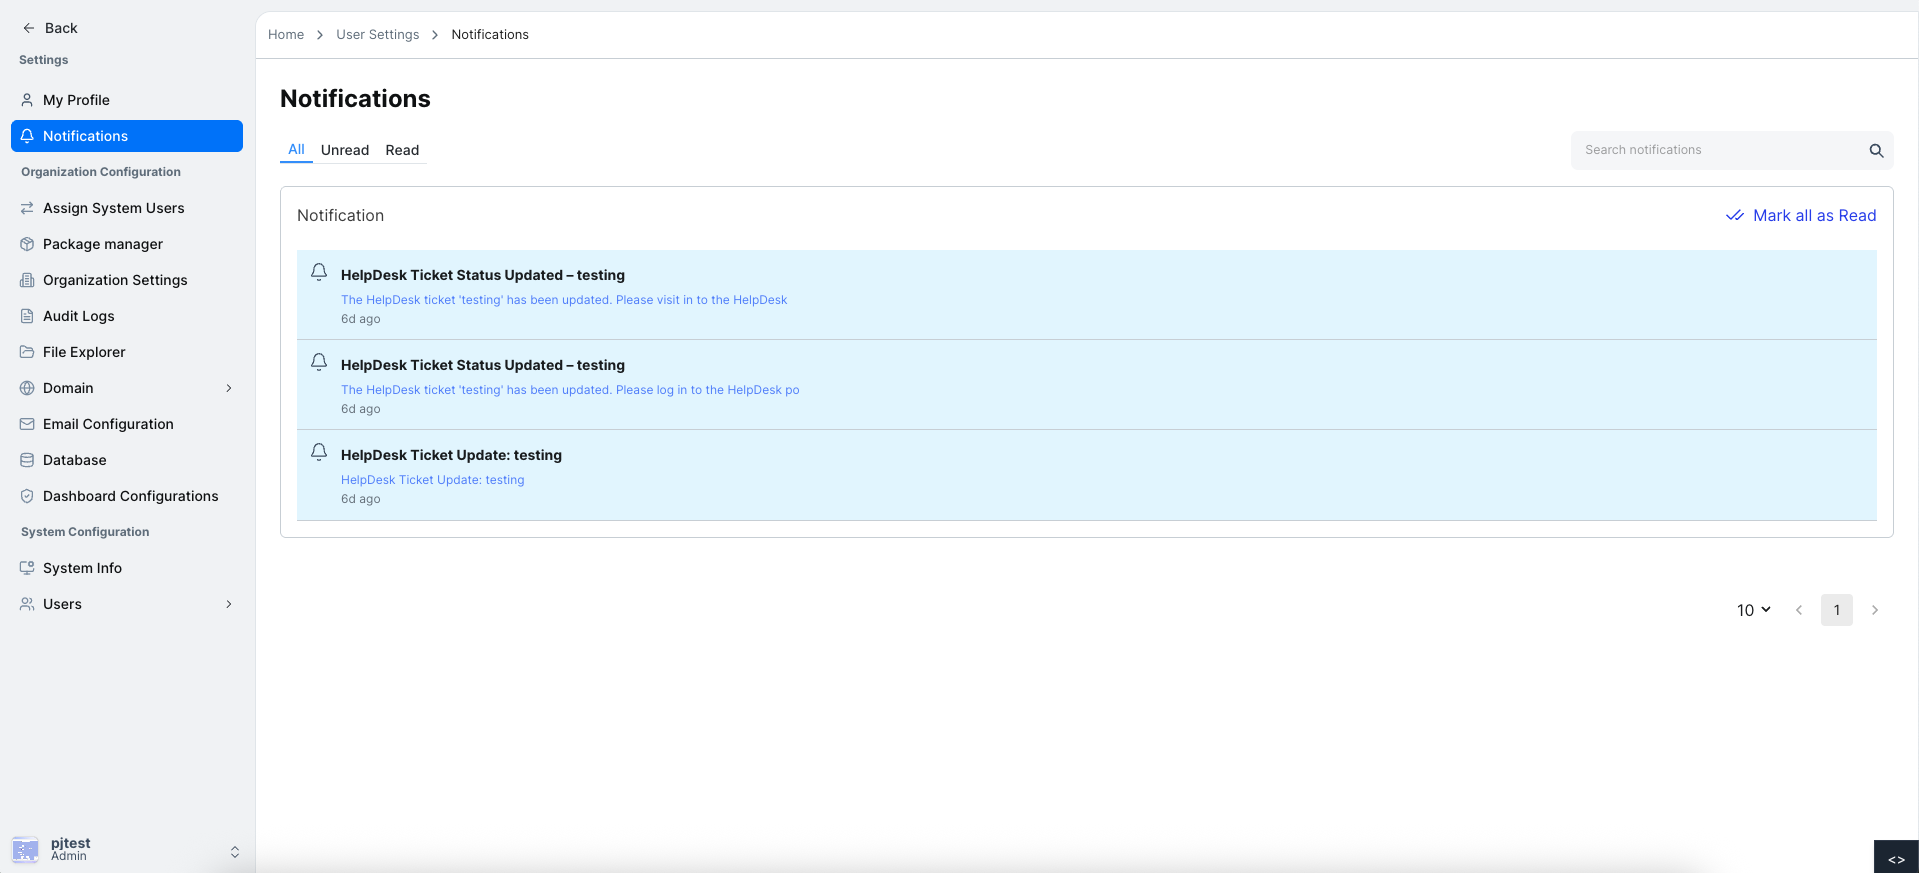Click the code toggle icon in bottom corner

pyautogui.click(x=1895, y=859)
